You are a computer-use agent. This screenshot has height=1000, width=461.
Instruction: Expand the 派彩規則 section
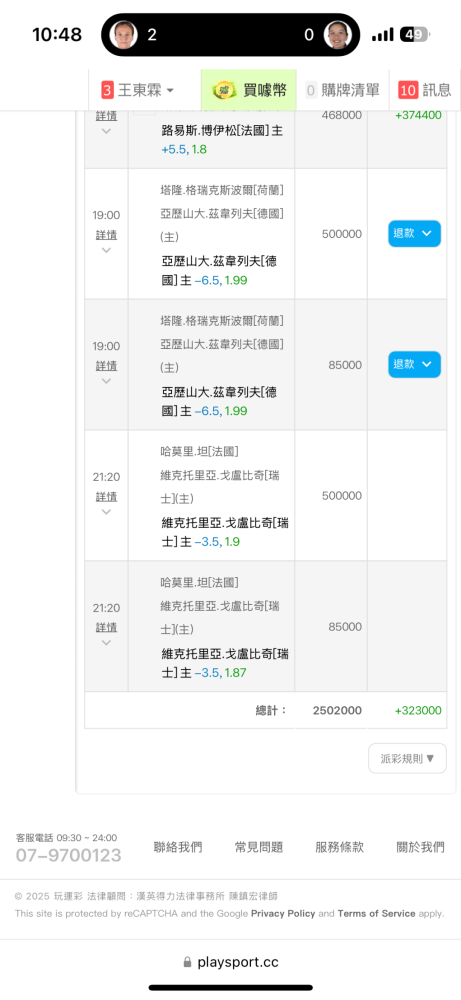pyautogui.click(x=407, y=758)
